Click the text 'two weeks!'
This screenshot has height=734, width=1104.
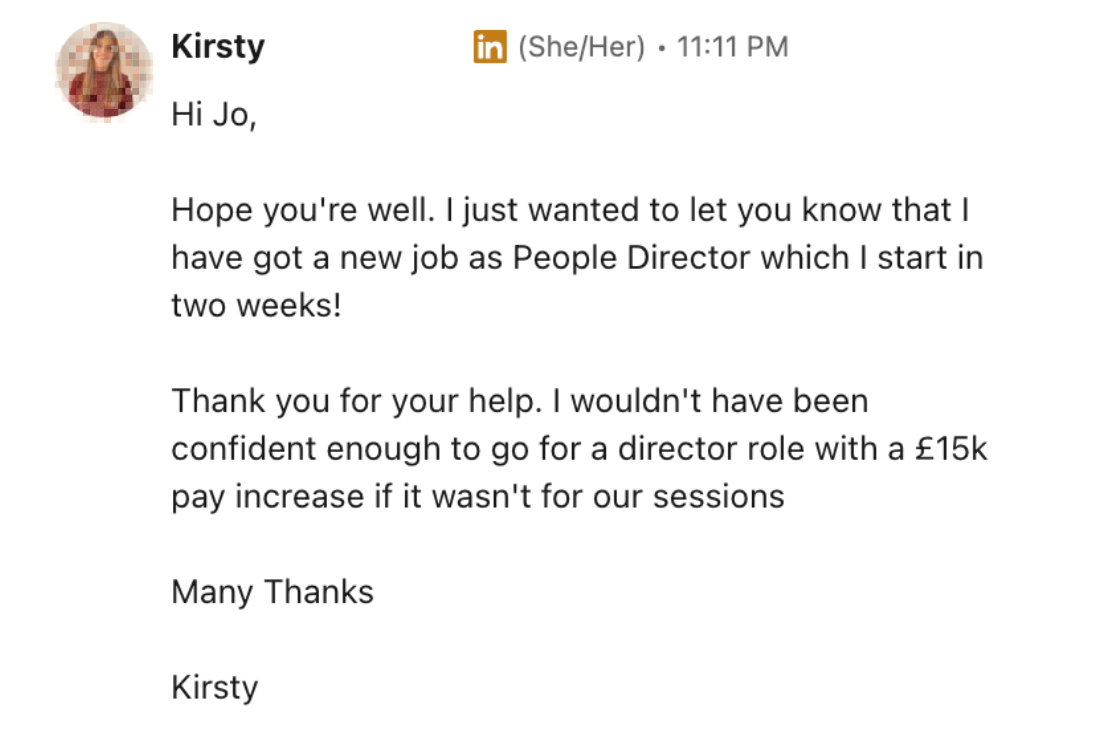(257, 306)
